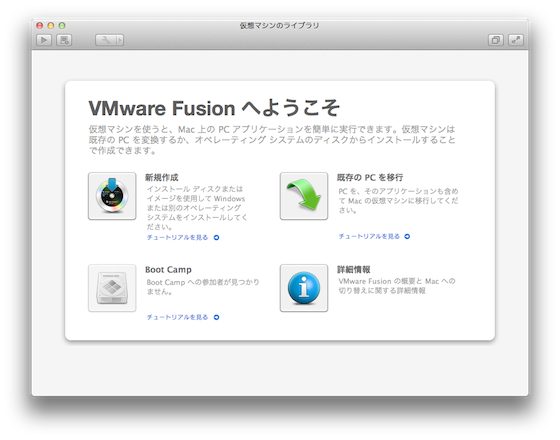
Task: Click the Unity view toolbar icon
Action: pyautogui.click(x=496, y=40)
